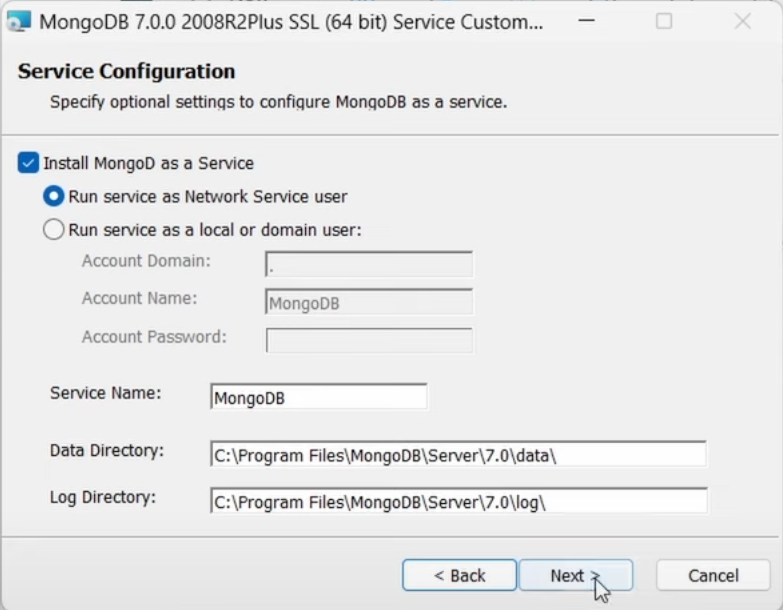Click the 'Specify optional settings' description text
The width and height of the screenshot is (783, 610).
click(x=278, y=102)
